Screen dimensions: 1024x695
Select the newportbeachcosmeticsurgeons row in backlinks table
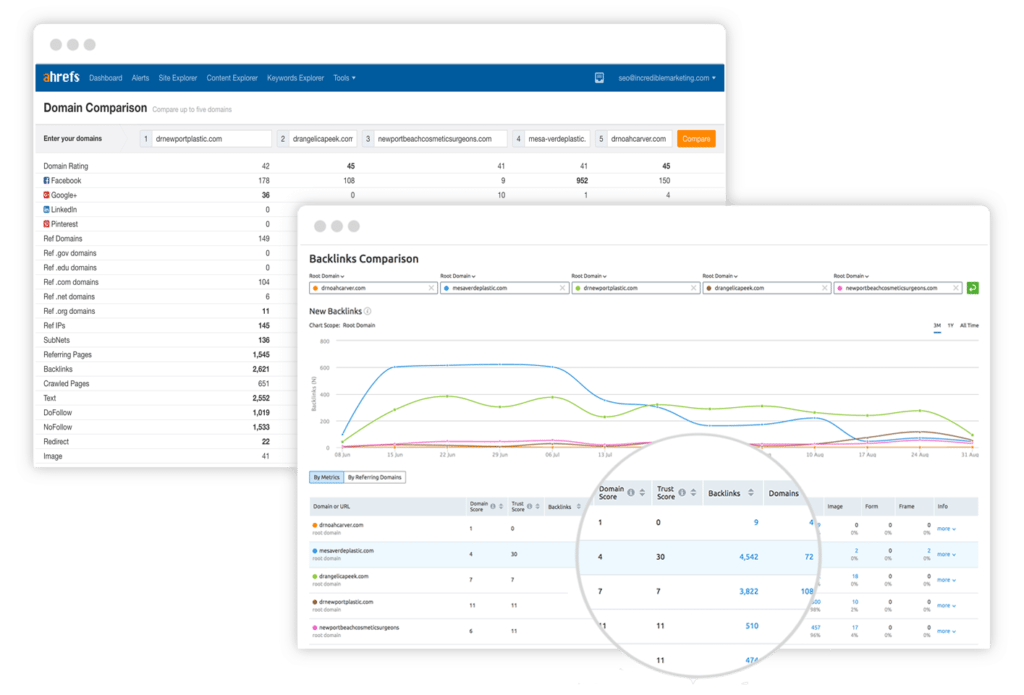tap(643, 631)
